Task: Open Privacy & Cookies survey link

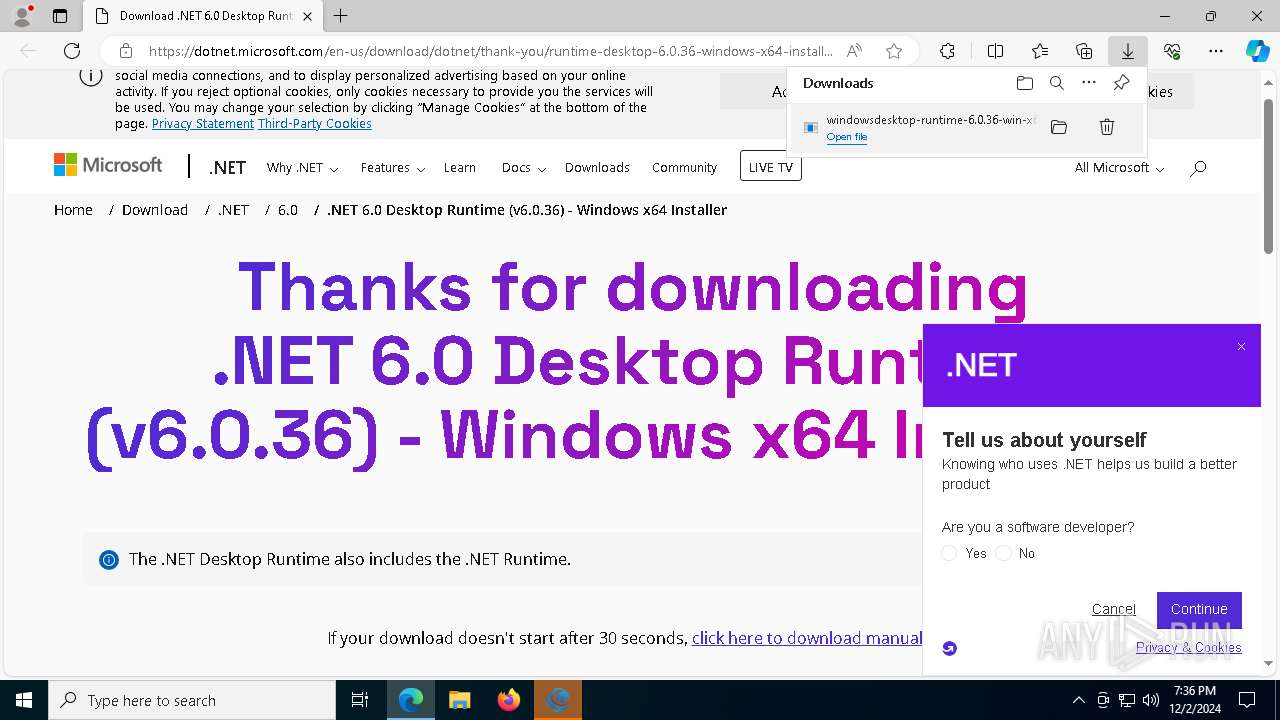Action: tap(1189, 648)
